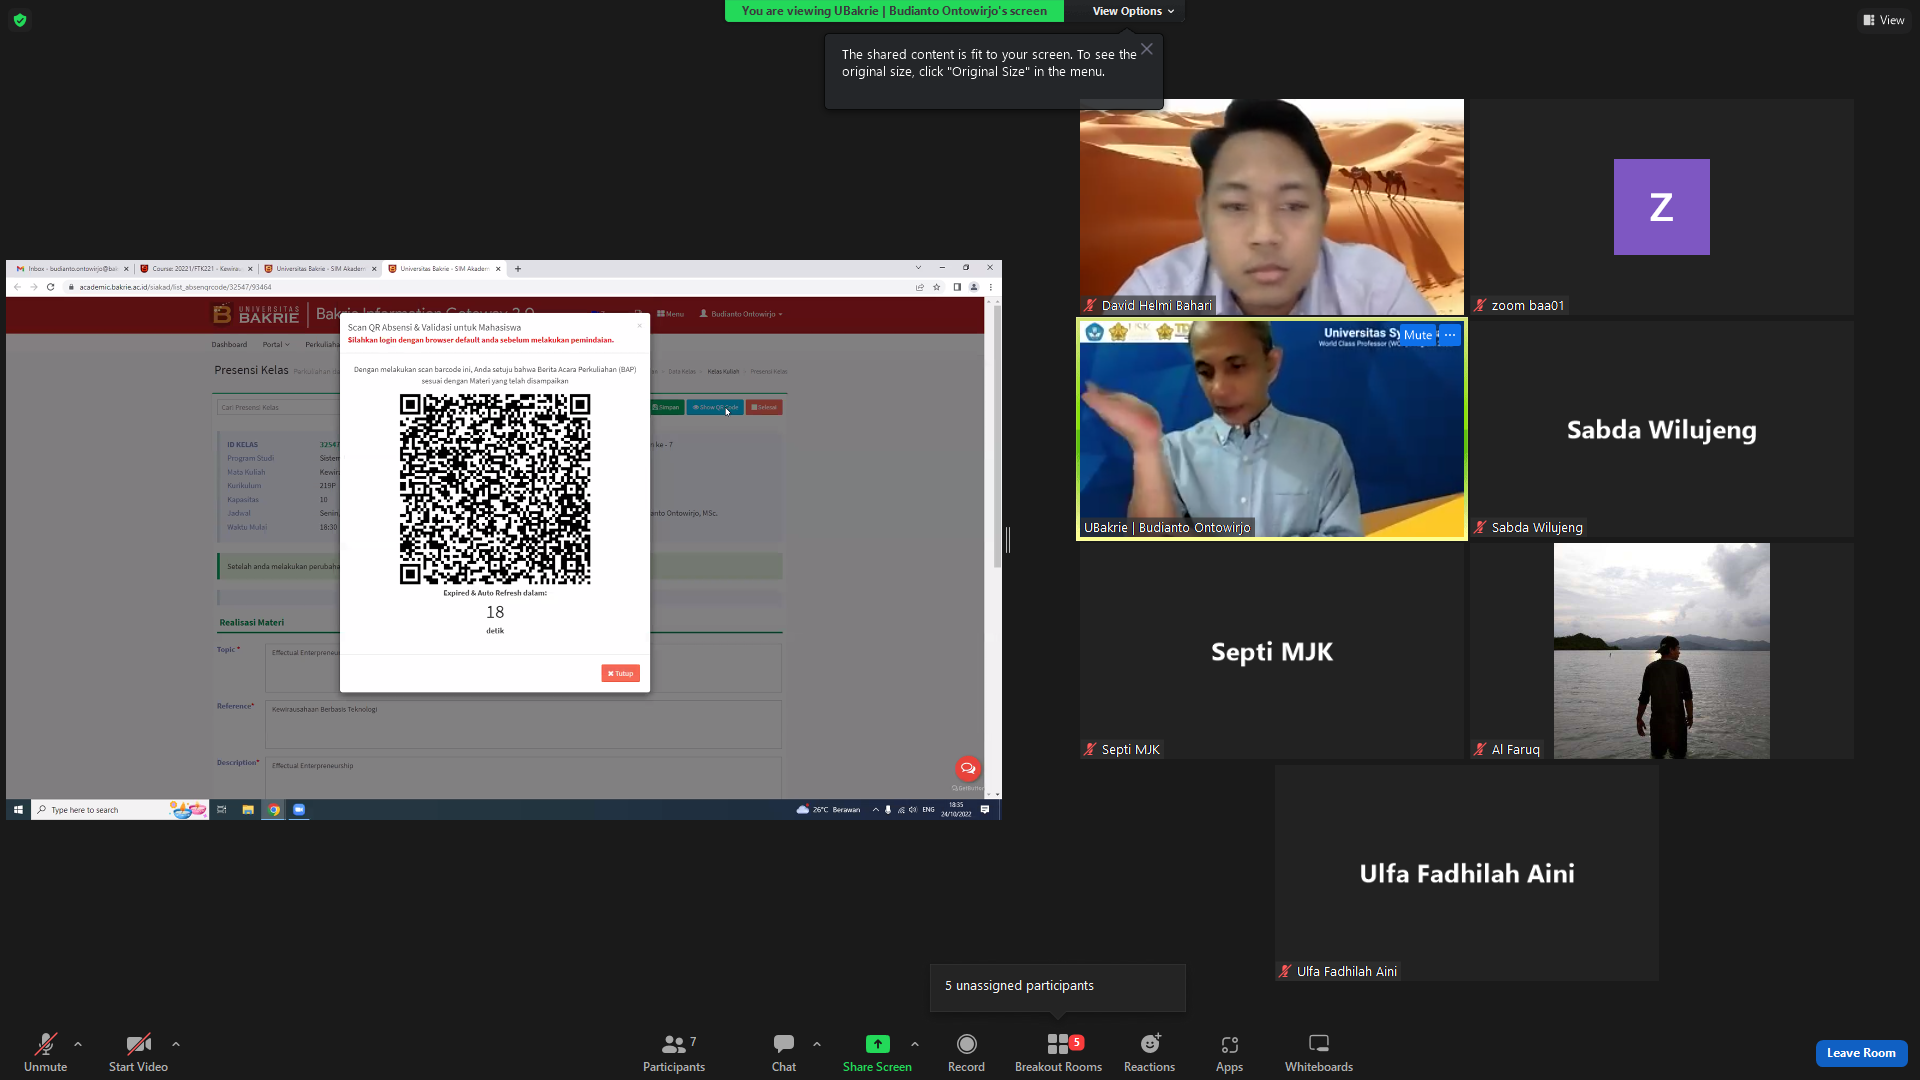1920x1080 pixels.
Task: Open the Chat panel
Action: pyautogui.click(x=784, y=1053)
